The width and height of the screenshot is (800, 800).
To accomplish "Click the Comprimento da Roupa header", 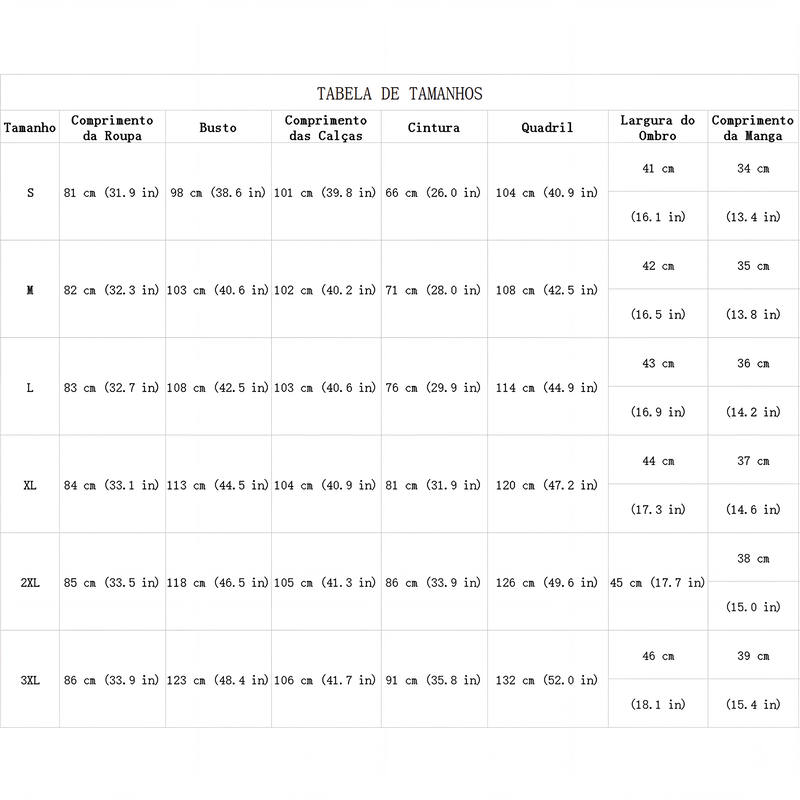I will click(x=112, y=128).
